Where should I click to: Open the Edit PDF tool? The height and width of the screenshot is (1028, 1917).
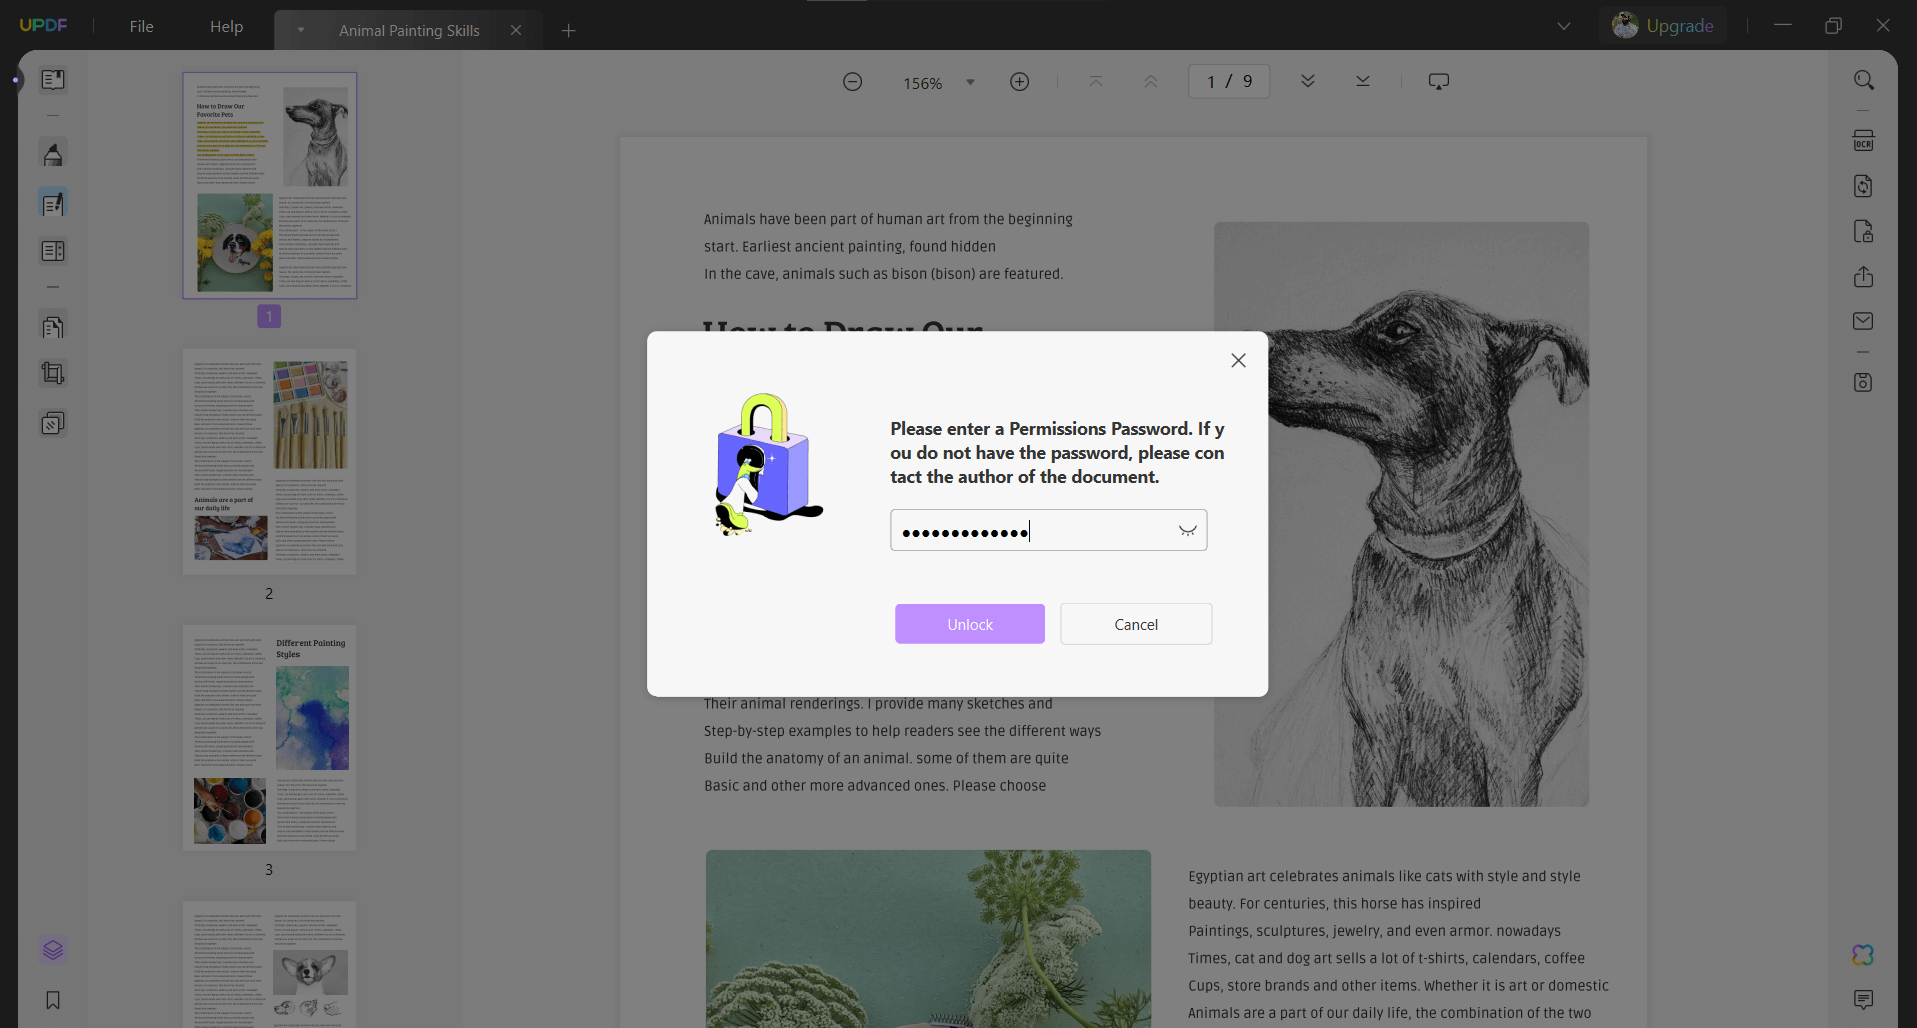click(x=53, y=204)
